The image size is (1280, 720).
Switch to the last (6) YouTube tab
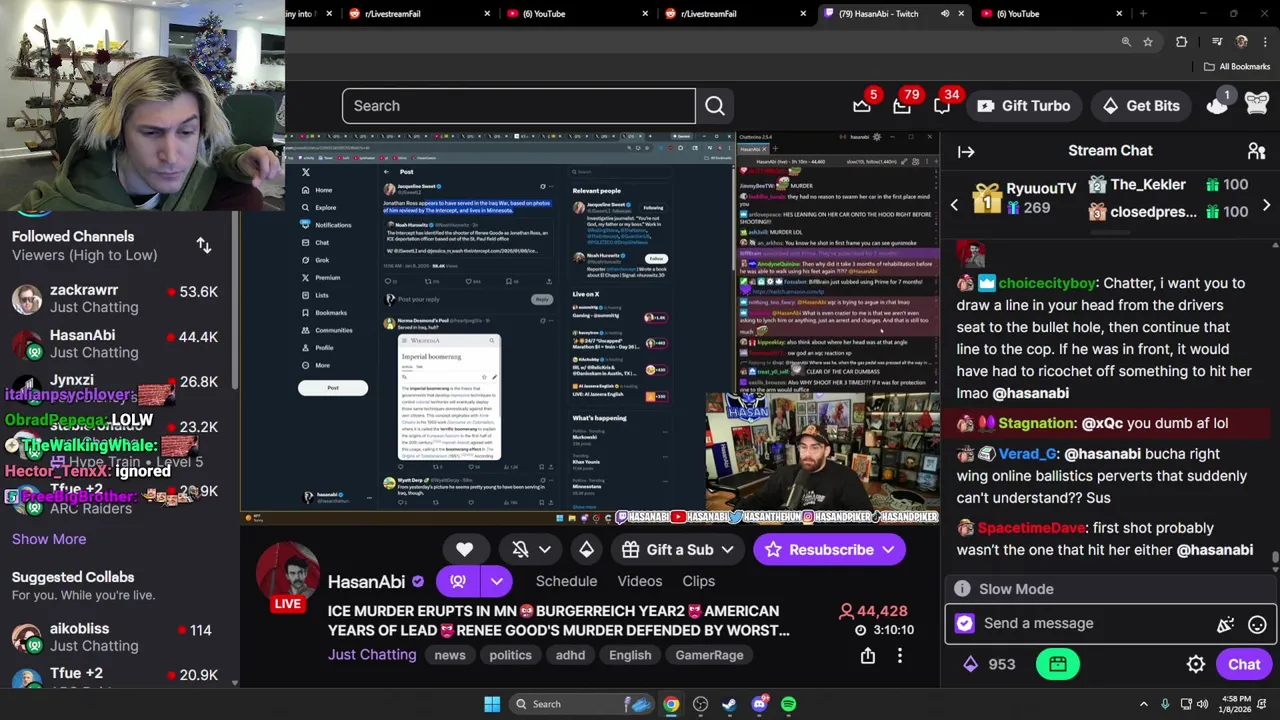point(1050,14)
